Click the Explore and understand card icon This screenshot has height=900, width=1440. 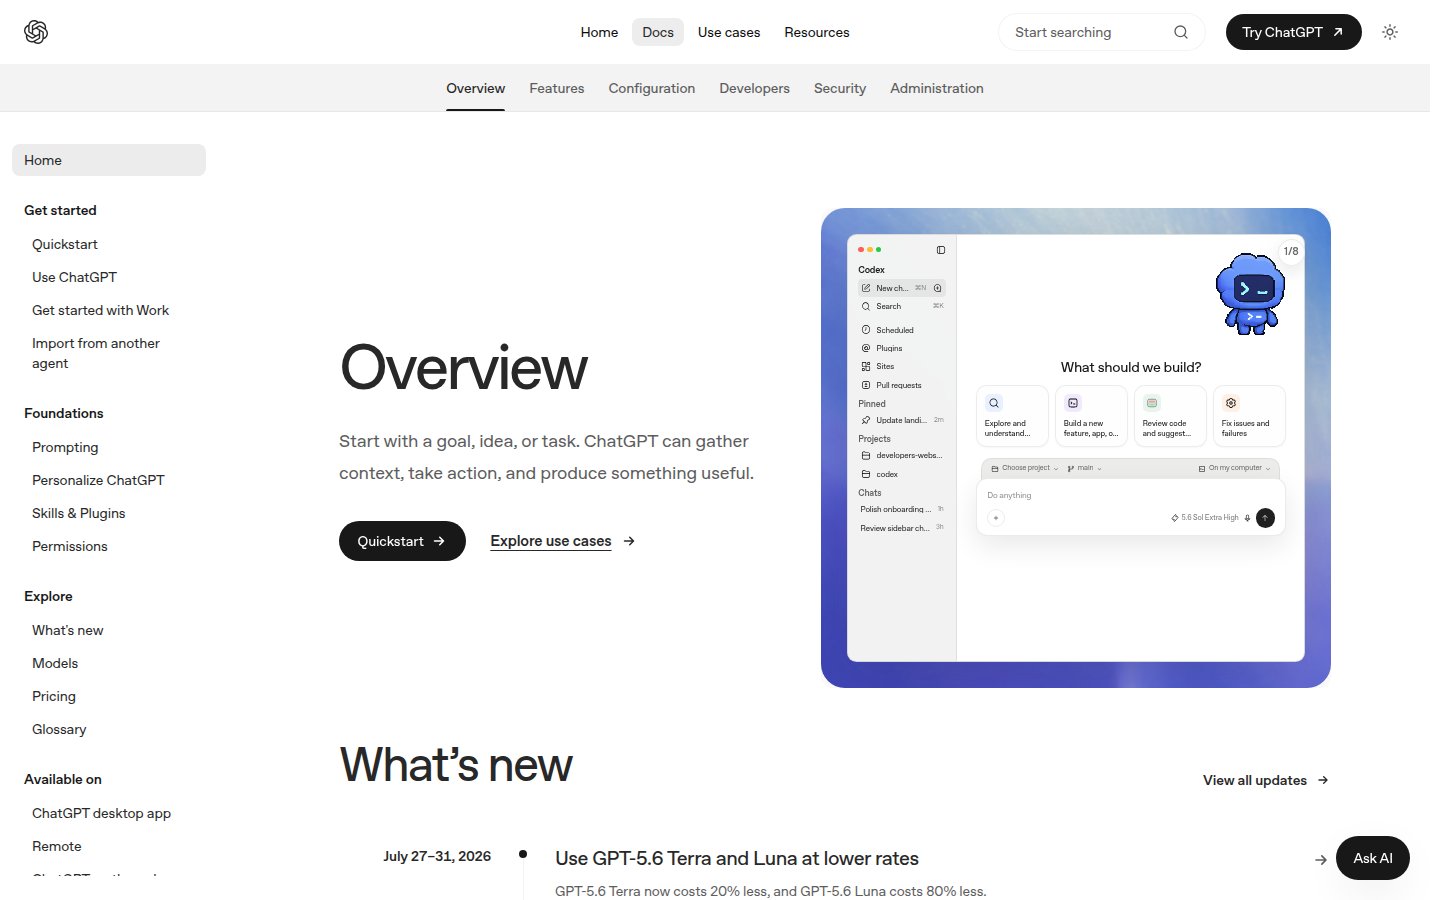[994, 403]
